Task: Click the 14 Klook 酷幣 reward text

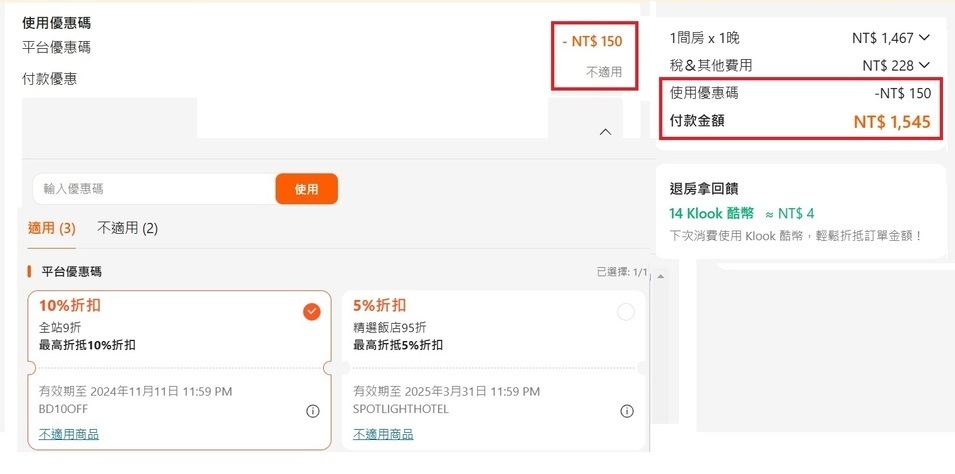Action: pos(711,213)
